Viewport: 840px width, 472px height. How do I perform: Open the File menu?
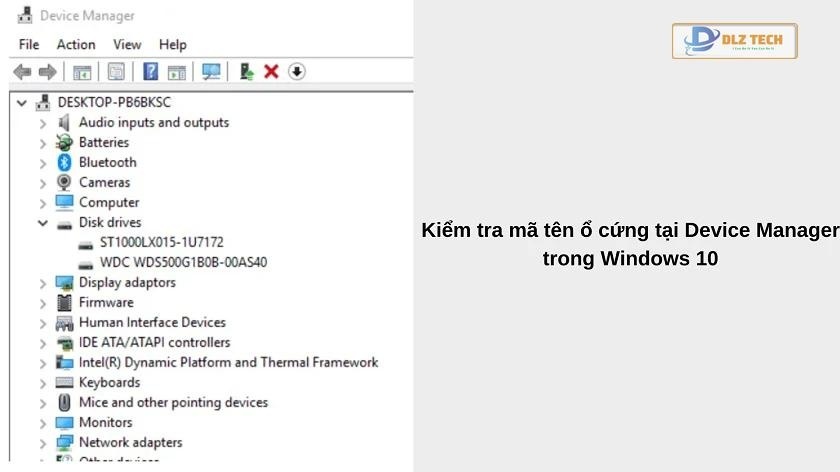tap(29, 44)
